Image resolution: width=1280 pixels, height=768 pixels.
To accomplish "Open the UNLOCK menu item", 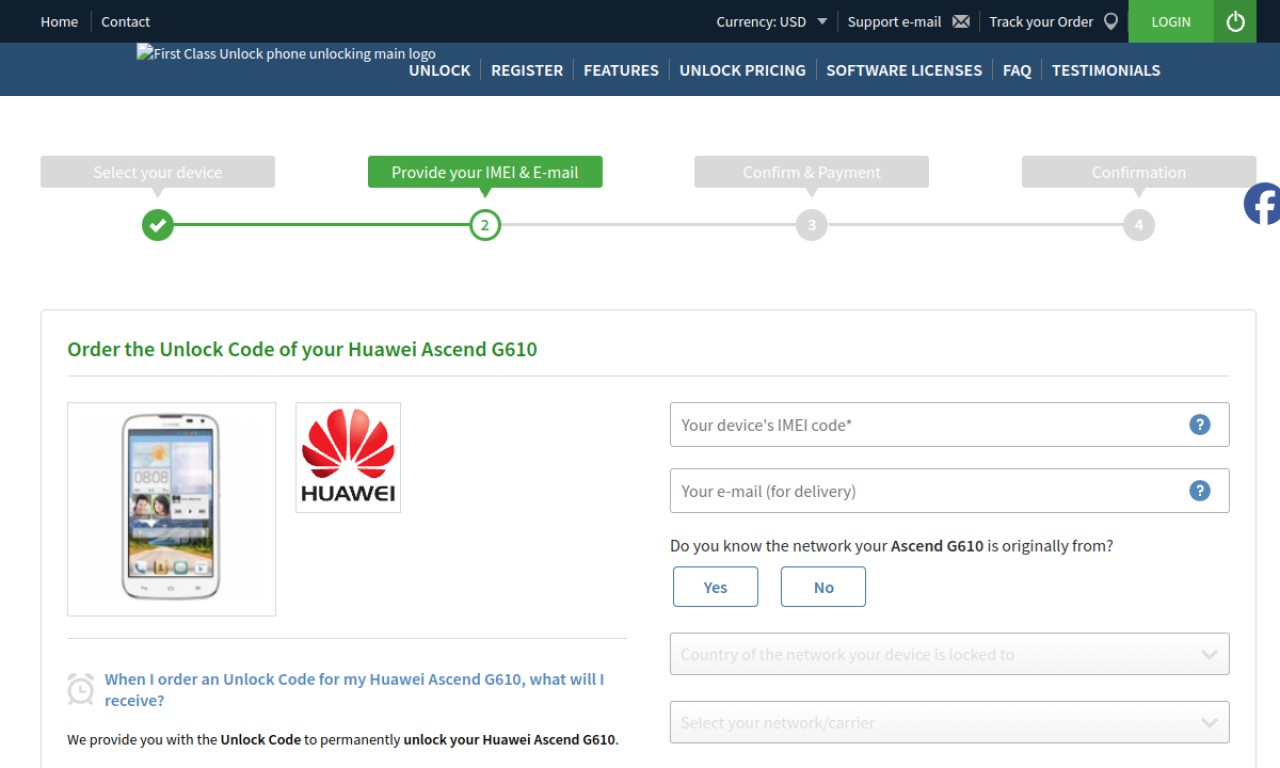I will (439, 70).
